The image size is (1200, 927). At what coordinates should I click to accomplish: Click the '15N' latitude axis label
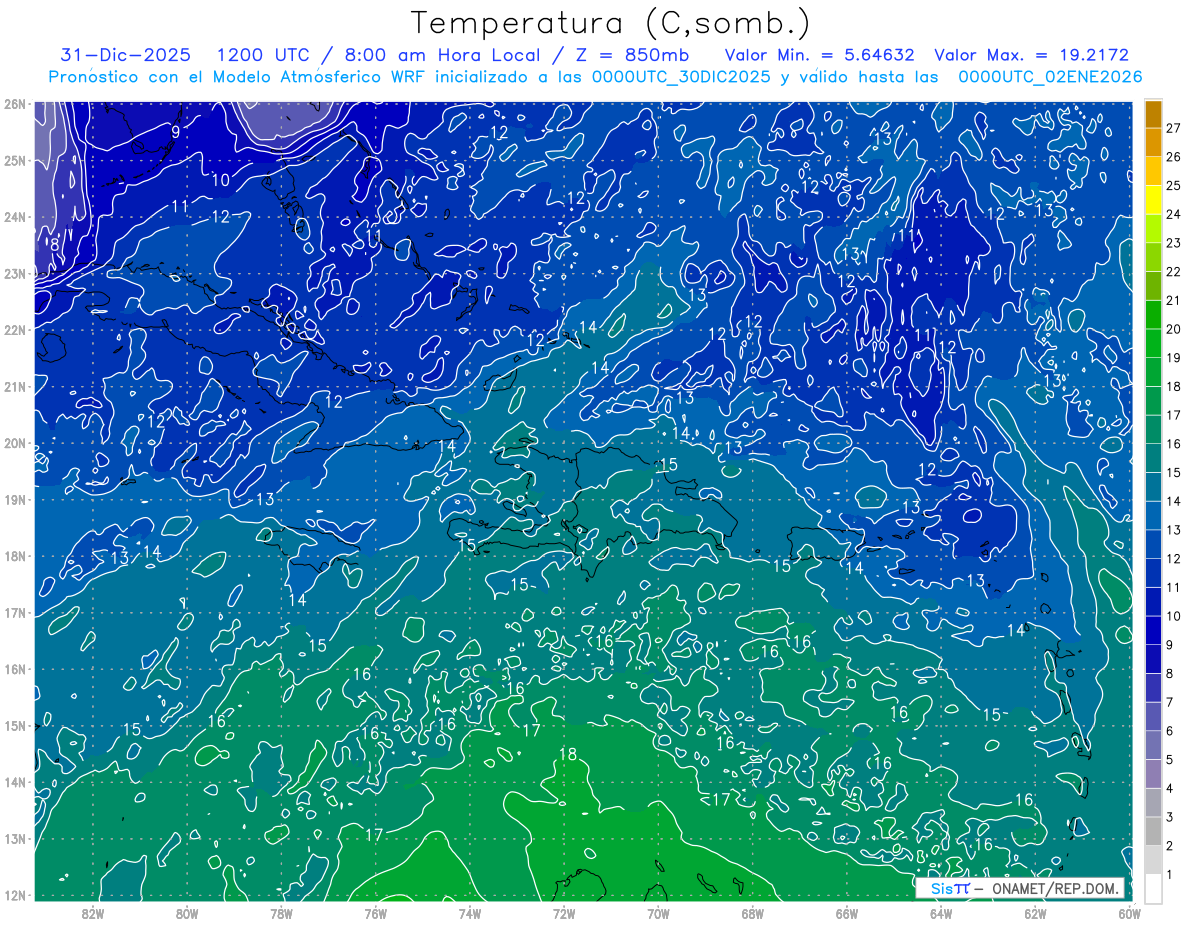[14, 725]
